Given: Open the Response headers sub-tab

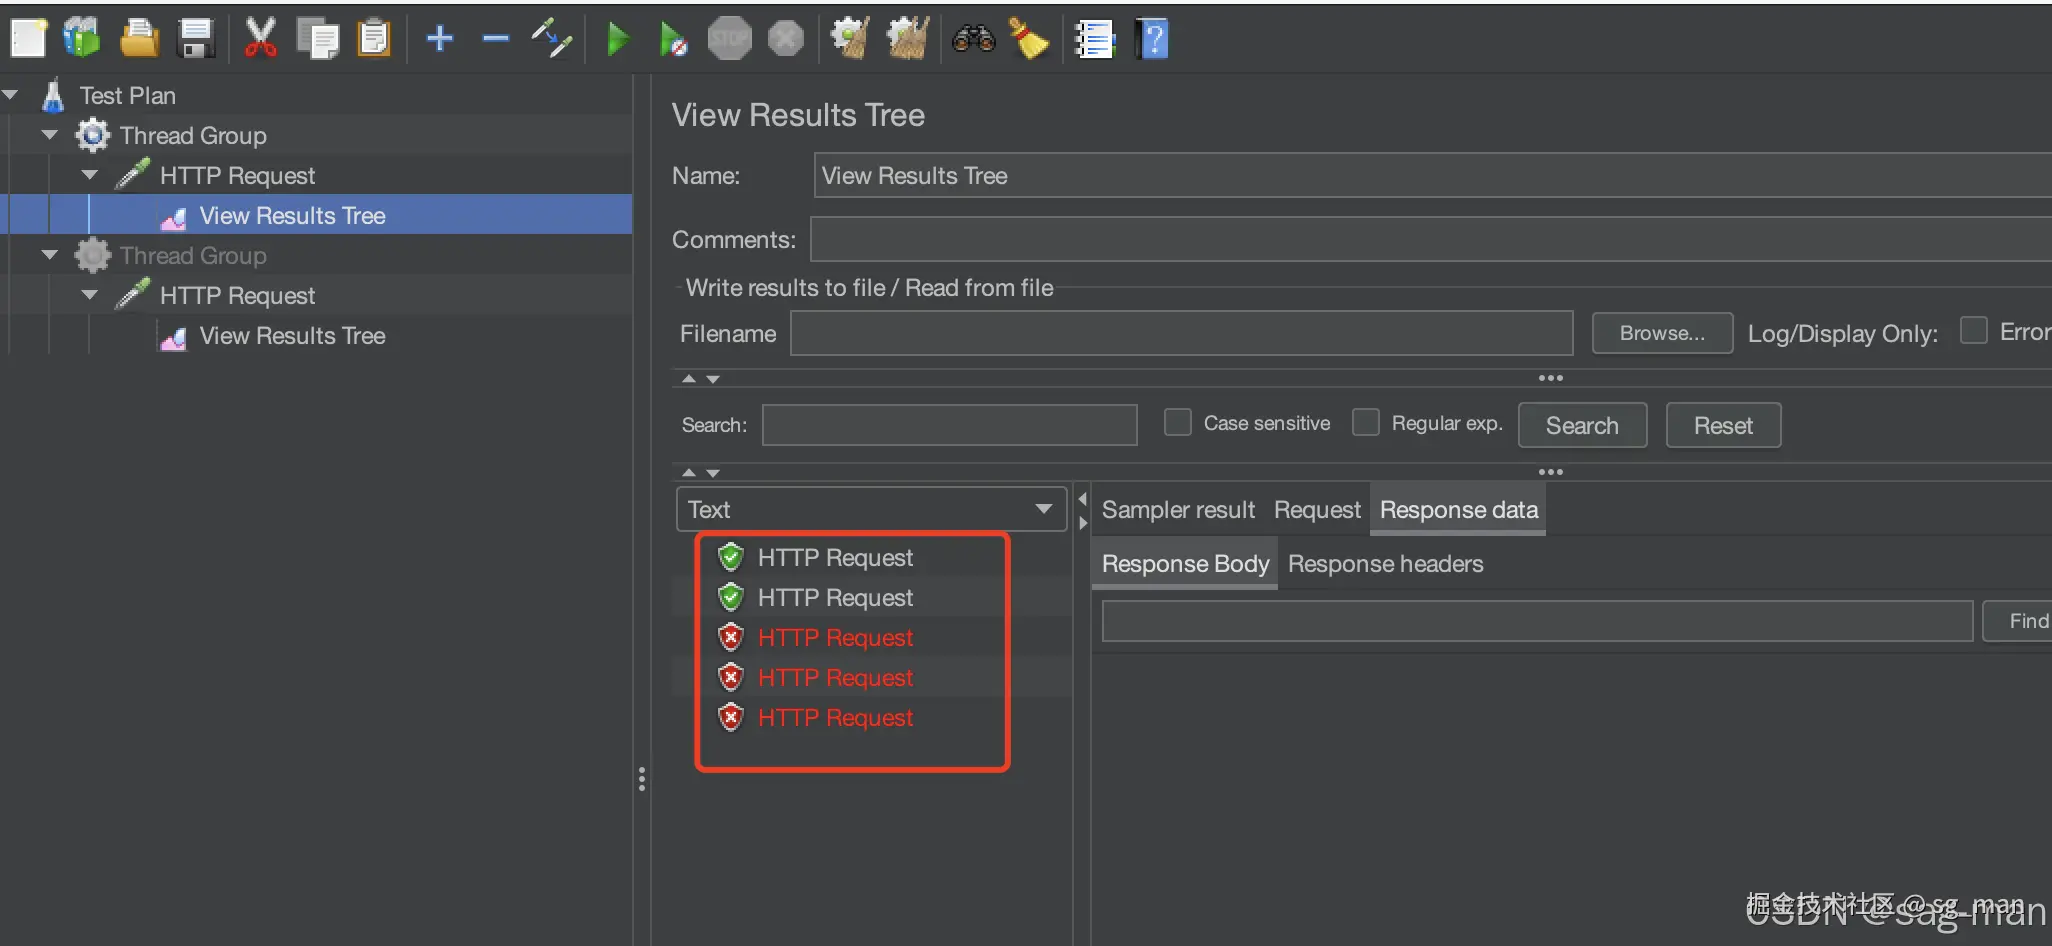Looking at the screenshot, I should pos(1385,564).
